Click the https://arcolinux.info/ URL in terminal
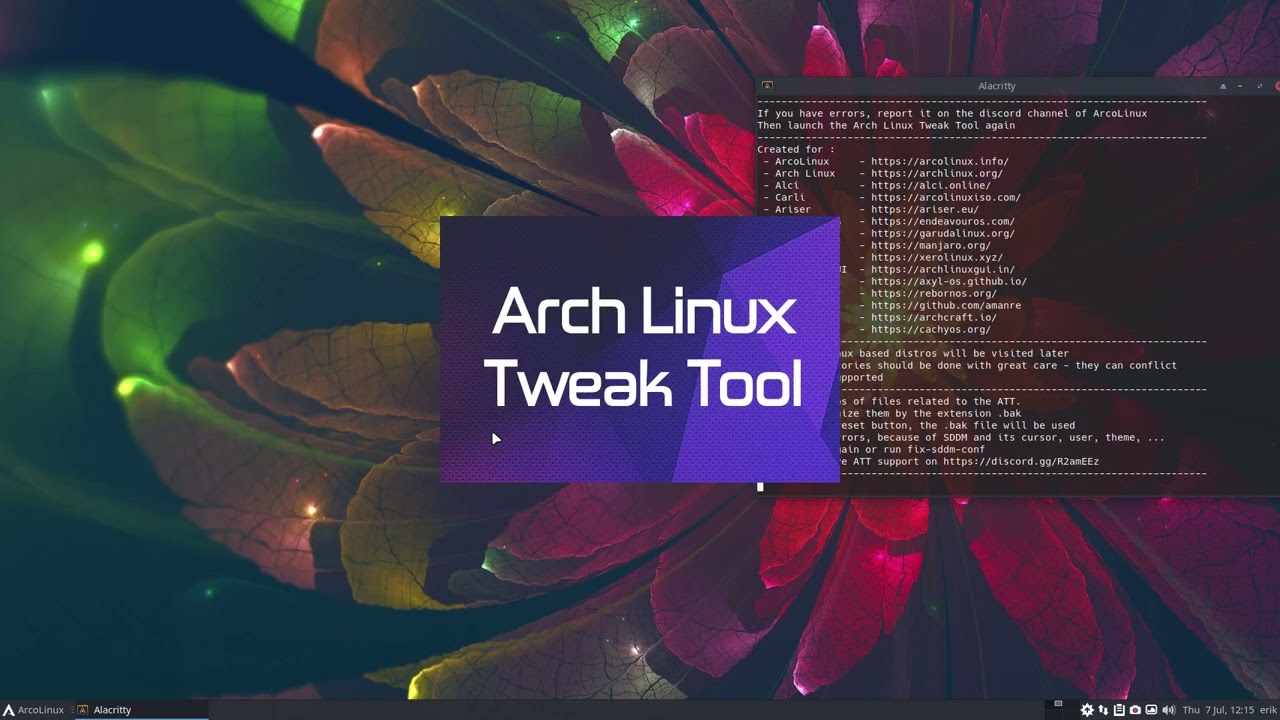 940,162
